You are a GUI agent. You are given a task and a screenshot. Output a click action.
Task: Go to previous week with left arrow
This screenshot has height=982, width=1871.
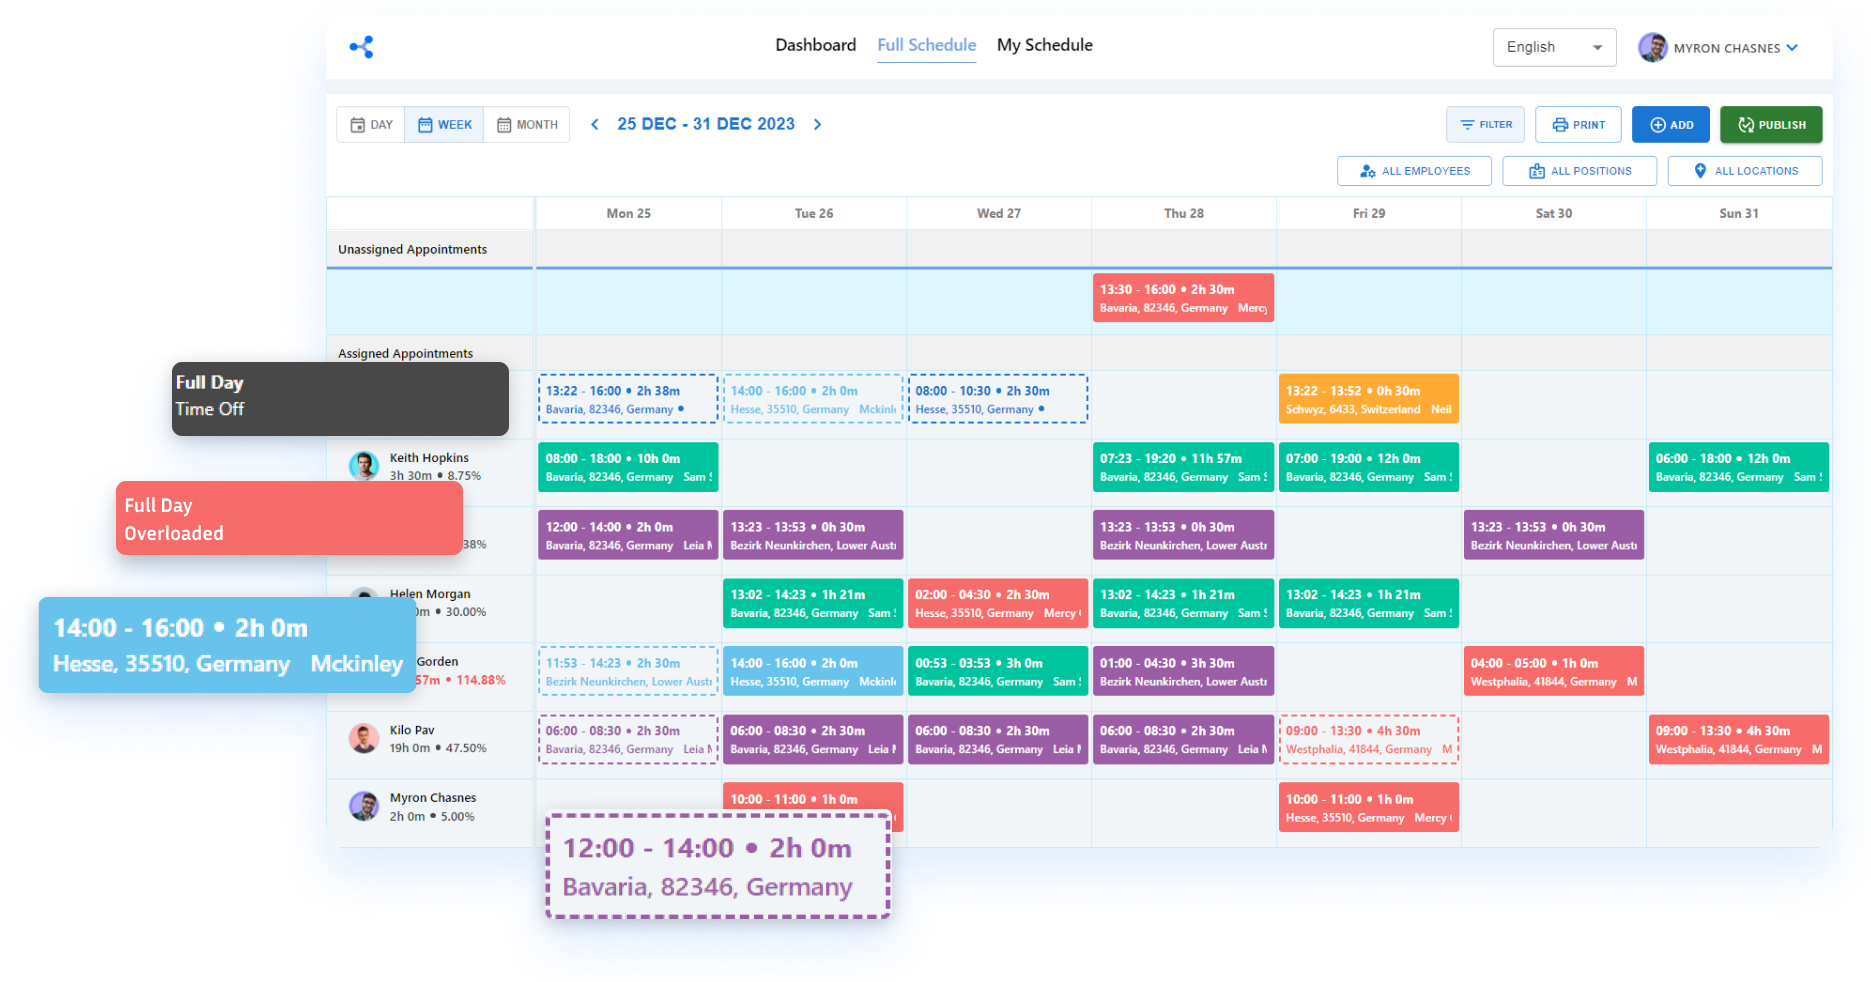pos(595,124)
